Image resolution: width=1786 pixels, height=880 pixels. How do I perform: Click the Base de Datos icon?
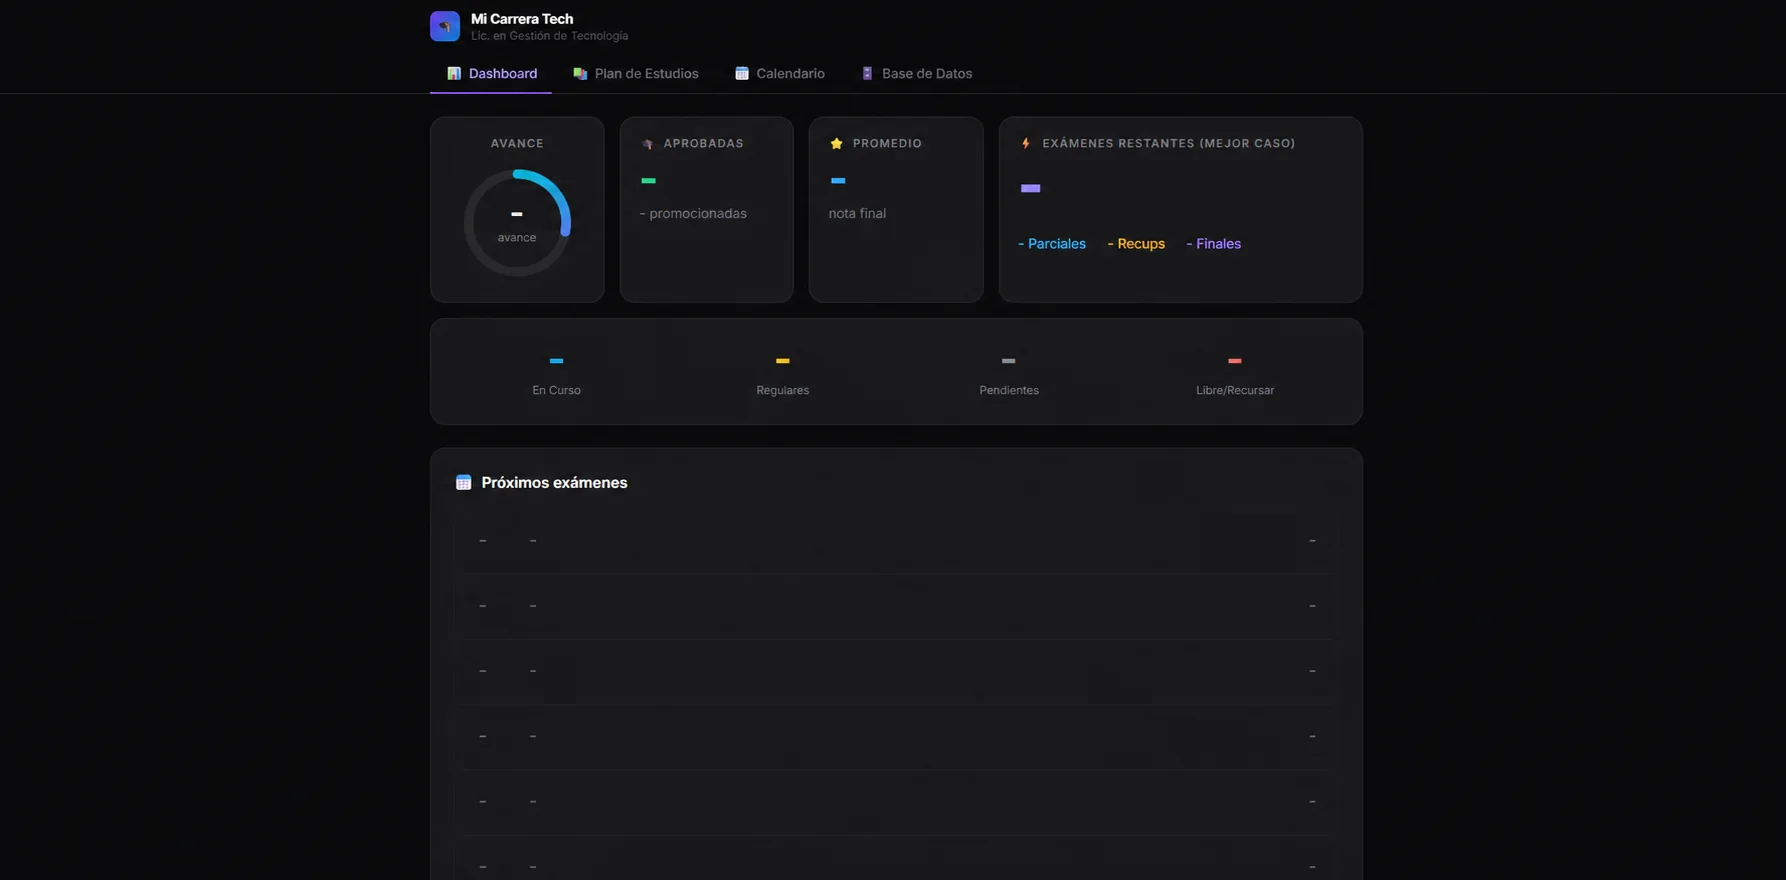click(x=867, y=74)
